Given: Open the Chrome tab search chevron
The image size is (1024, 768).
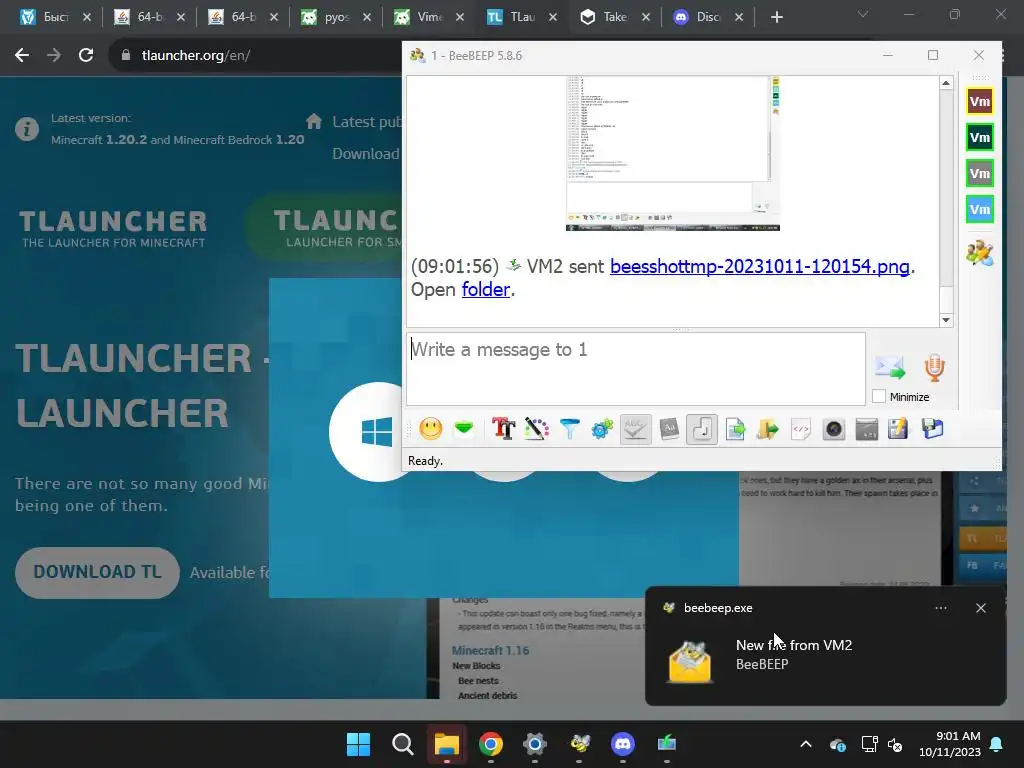Looking at the screenshot, I should coord(863,14).
